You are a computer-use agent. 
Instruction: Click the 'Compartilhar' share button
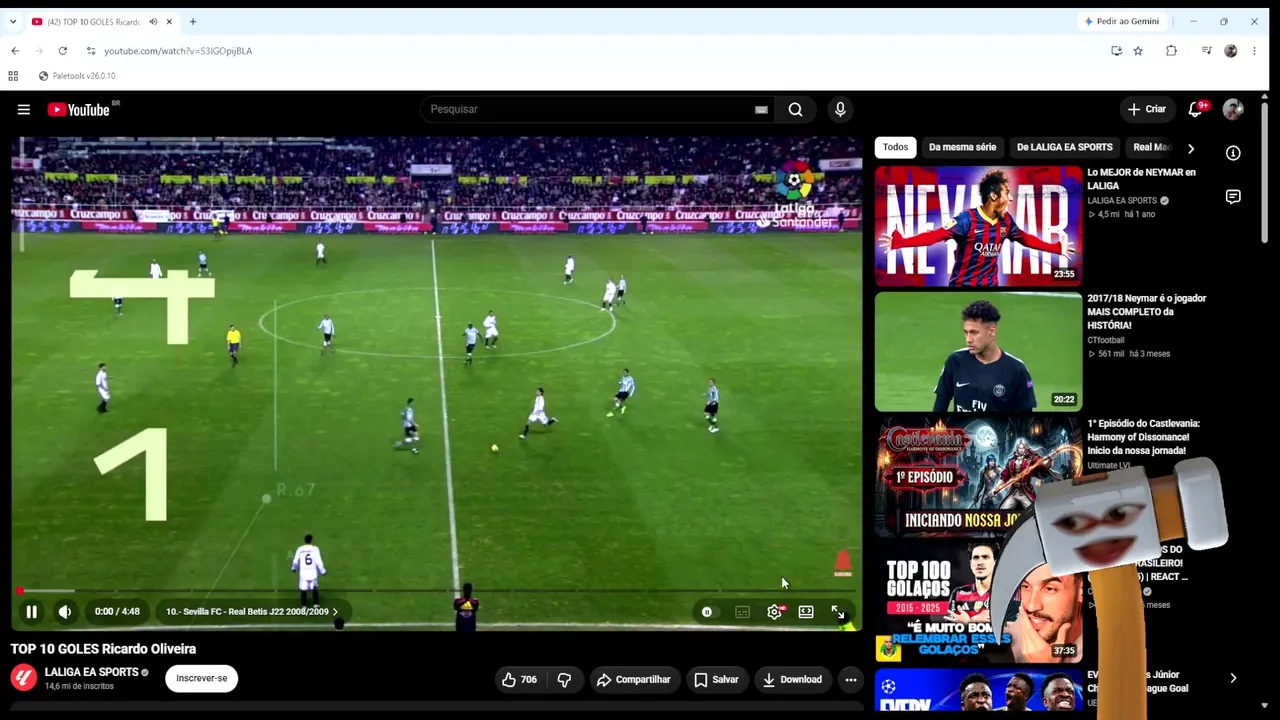[x=633, y=680]
